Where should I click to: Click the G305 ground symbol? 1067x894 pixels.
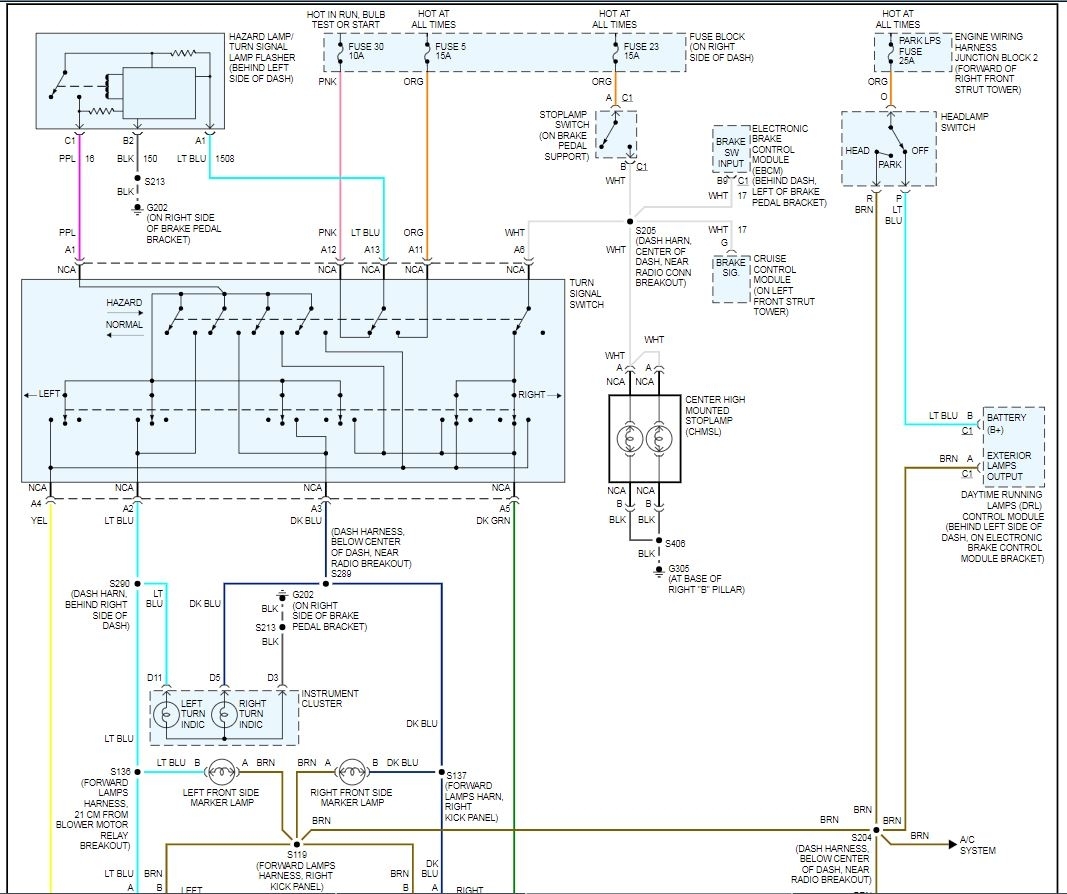click(659, 572)
